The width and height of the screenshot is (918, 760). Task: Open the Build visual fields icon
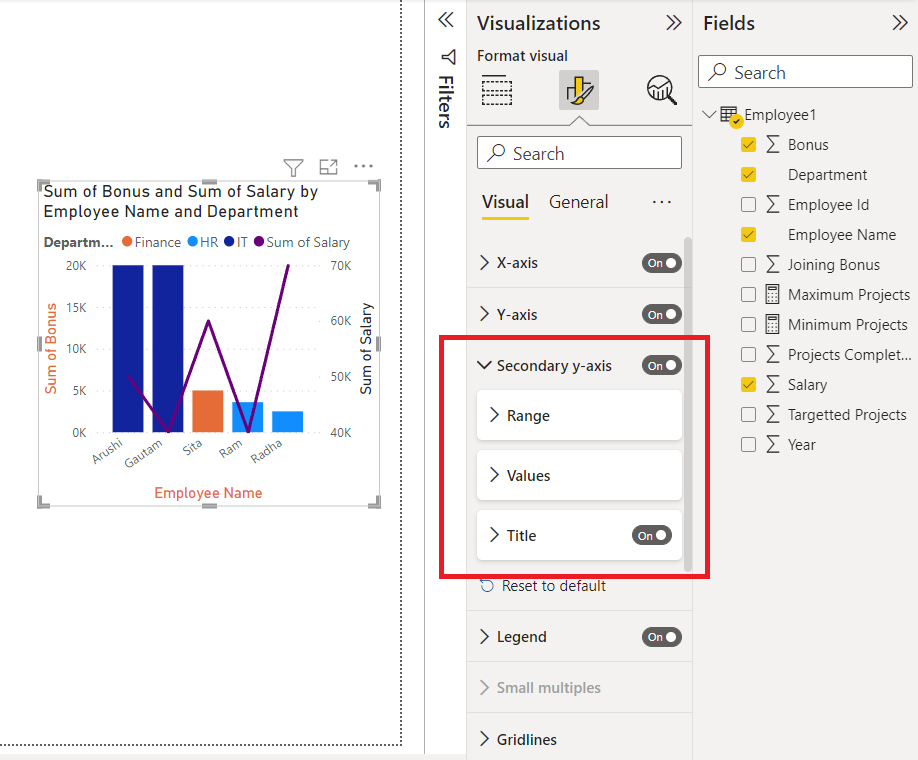496,90
